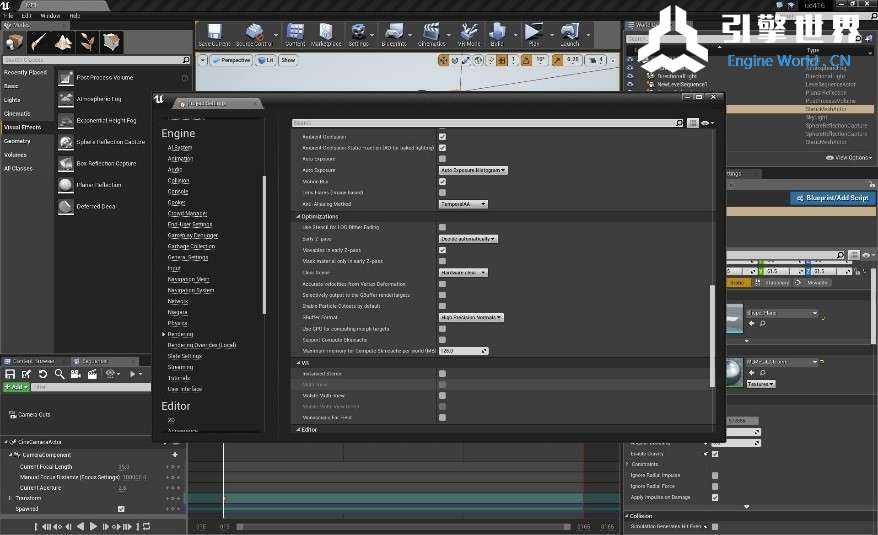Collapse the VR settings section
Screen dimensions: 878x535
coord(298,363)
